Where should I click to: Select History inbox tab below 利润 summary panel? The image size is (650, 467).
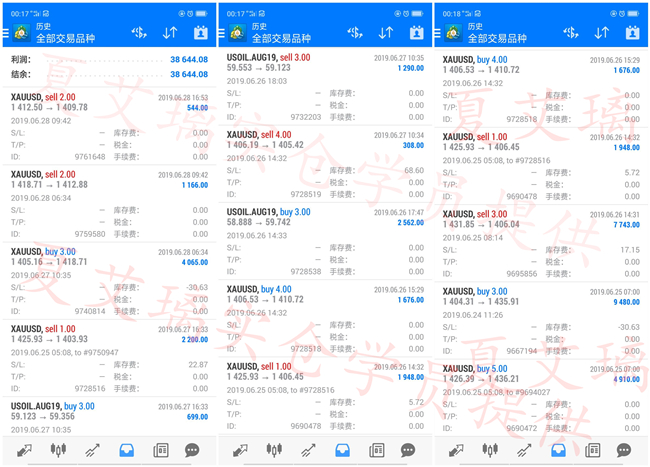[x=127, y=450]
